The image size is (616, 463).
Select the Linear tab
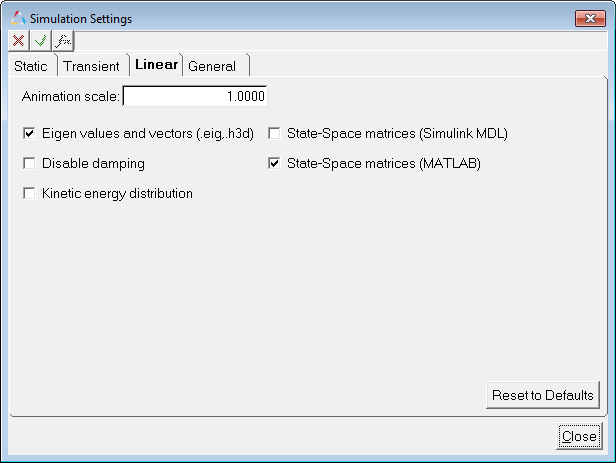click(156, 65)
